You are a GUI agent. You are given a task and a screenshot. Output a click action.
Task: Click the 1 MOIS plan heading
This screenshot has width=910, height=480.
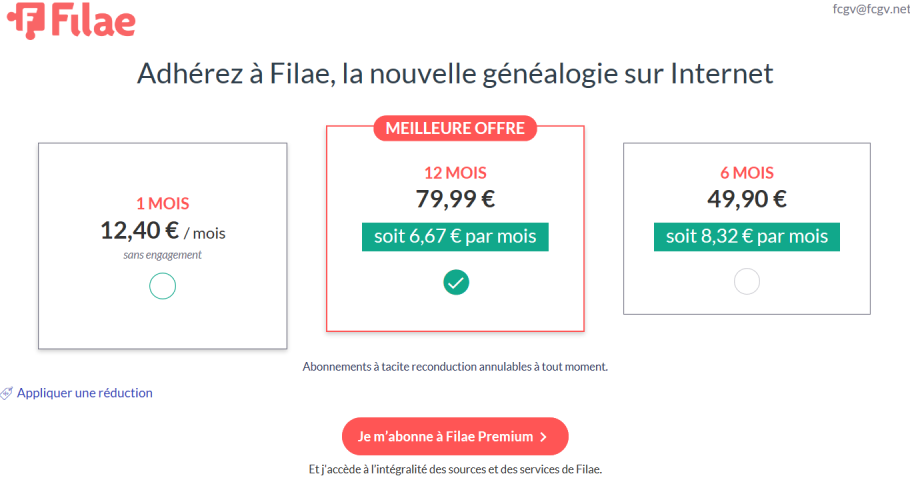[x=162, y=203]
